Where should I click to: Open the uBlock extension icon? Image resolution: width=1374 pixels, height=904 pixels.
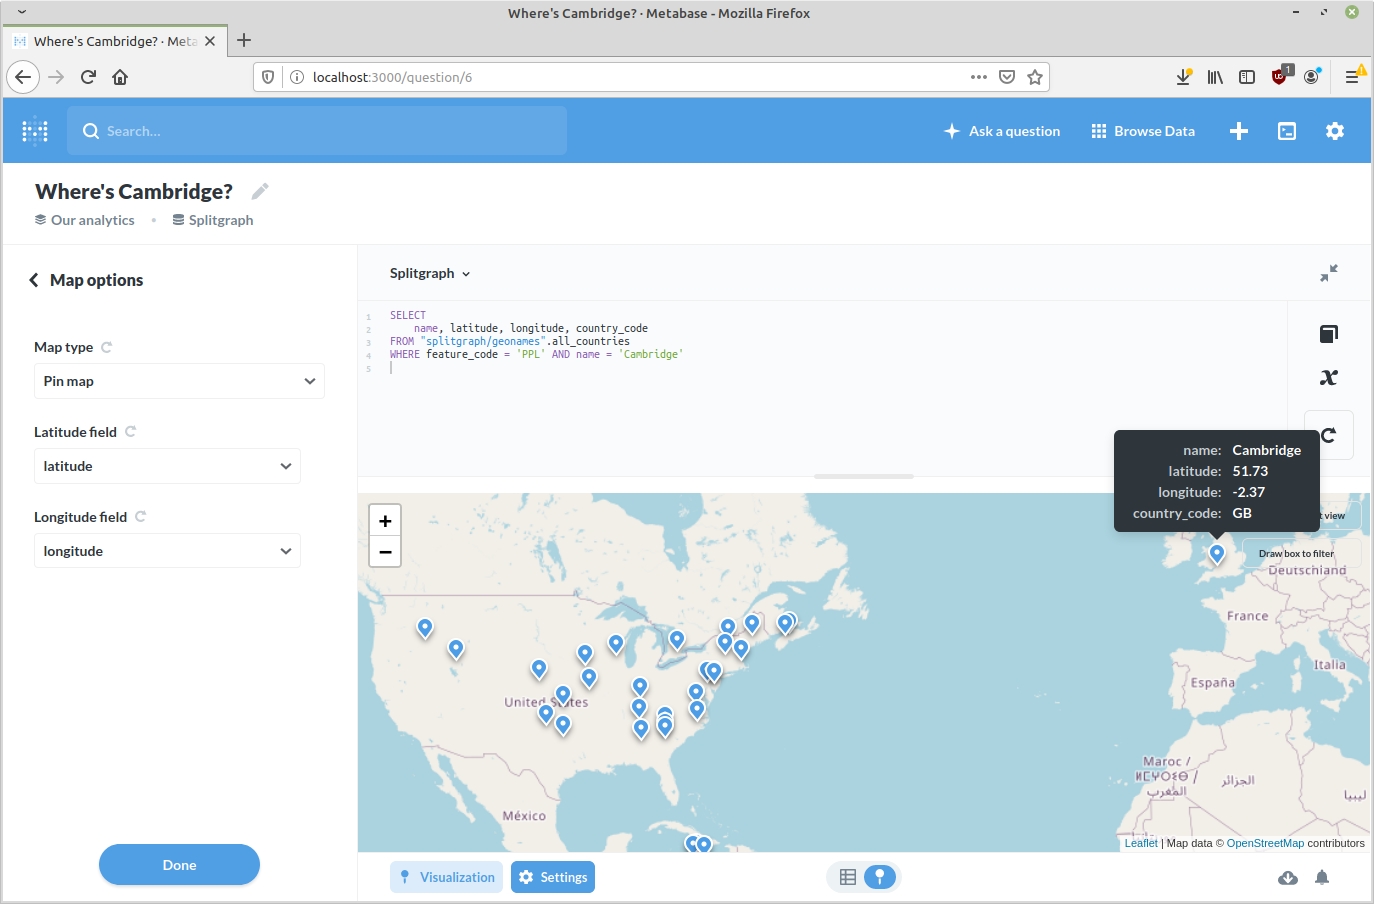coord(1280,76)
